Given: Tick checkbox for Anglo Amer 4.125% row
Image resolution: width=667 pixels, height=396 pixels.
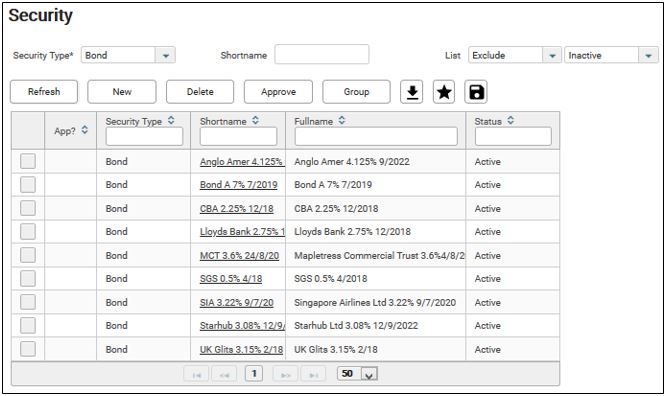Looking at the screenshot, I should click(28, 161).
